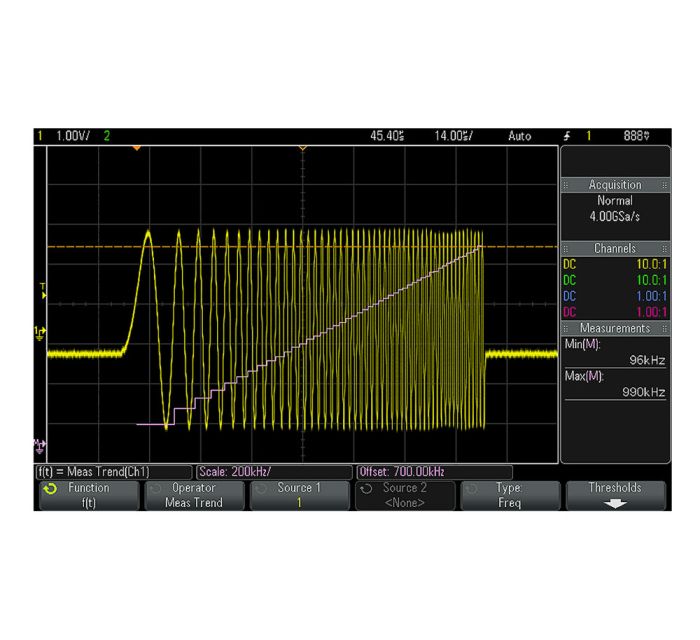Screen dimensions: 700x640
Task: Select the f(t) = Meas Trend(Ch1) label
Action: [x=114, y=472]
